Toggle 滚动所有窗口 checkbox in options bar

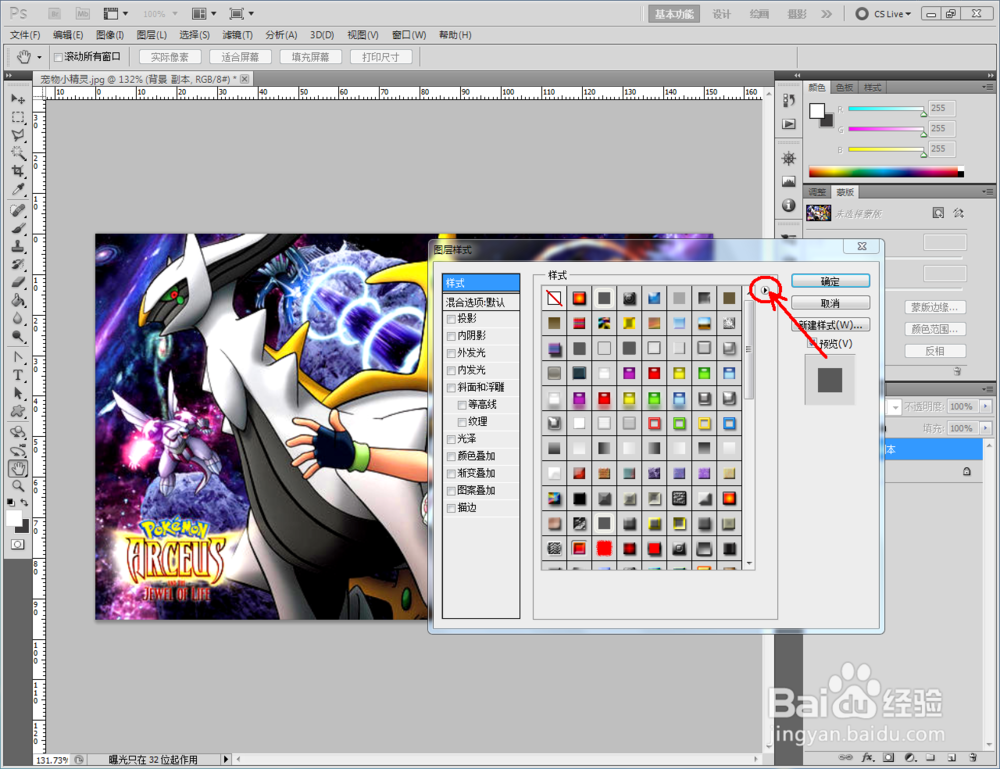click(x=58, y=57)
